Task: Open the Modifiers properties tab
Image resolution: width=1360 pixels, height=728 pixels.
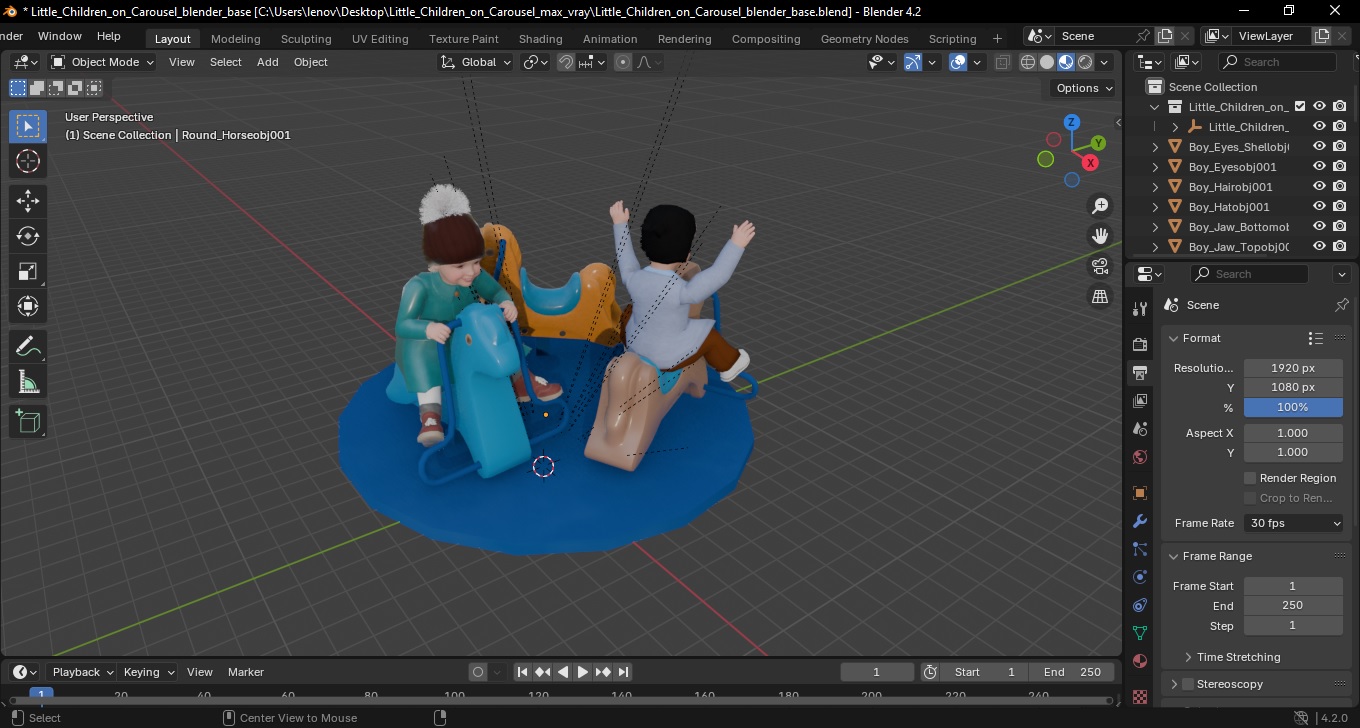Action: (1139, 521)
